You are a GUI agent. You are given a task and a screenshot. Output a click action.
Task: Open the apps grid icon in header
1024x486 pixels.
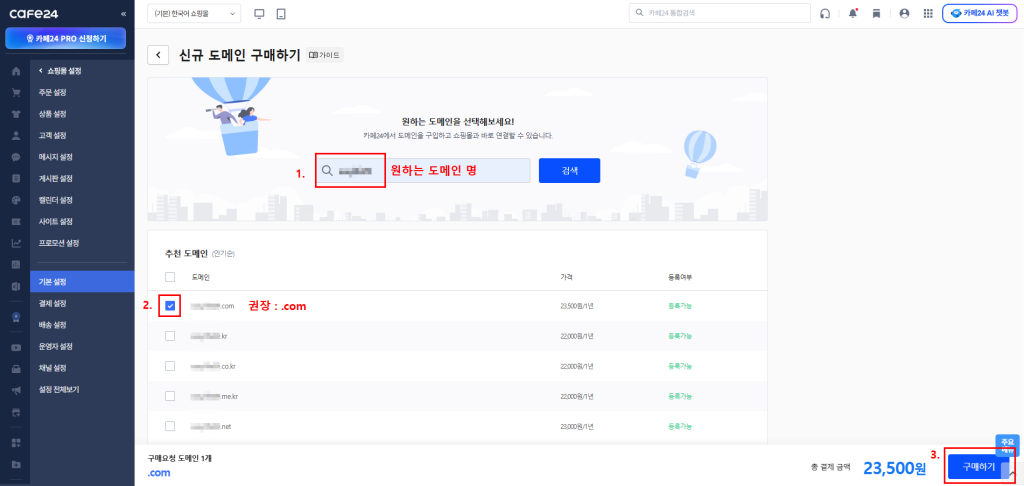tap(928, 14)
